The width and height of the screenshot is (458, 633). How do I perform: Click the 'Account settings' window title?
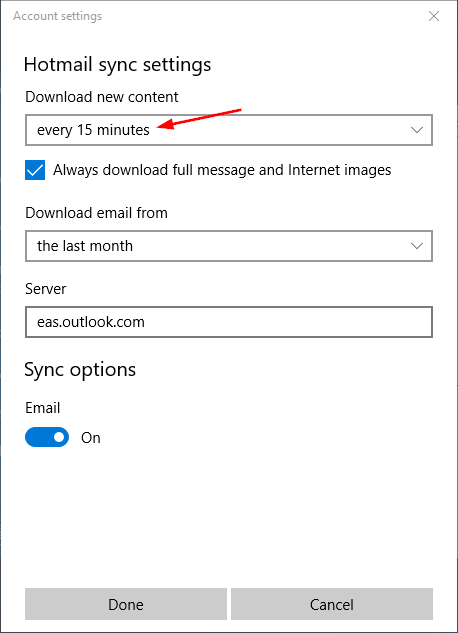[57, 16]
